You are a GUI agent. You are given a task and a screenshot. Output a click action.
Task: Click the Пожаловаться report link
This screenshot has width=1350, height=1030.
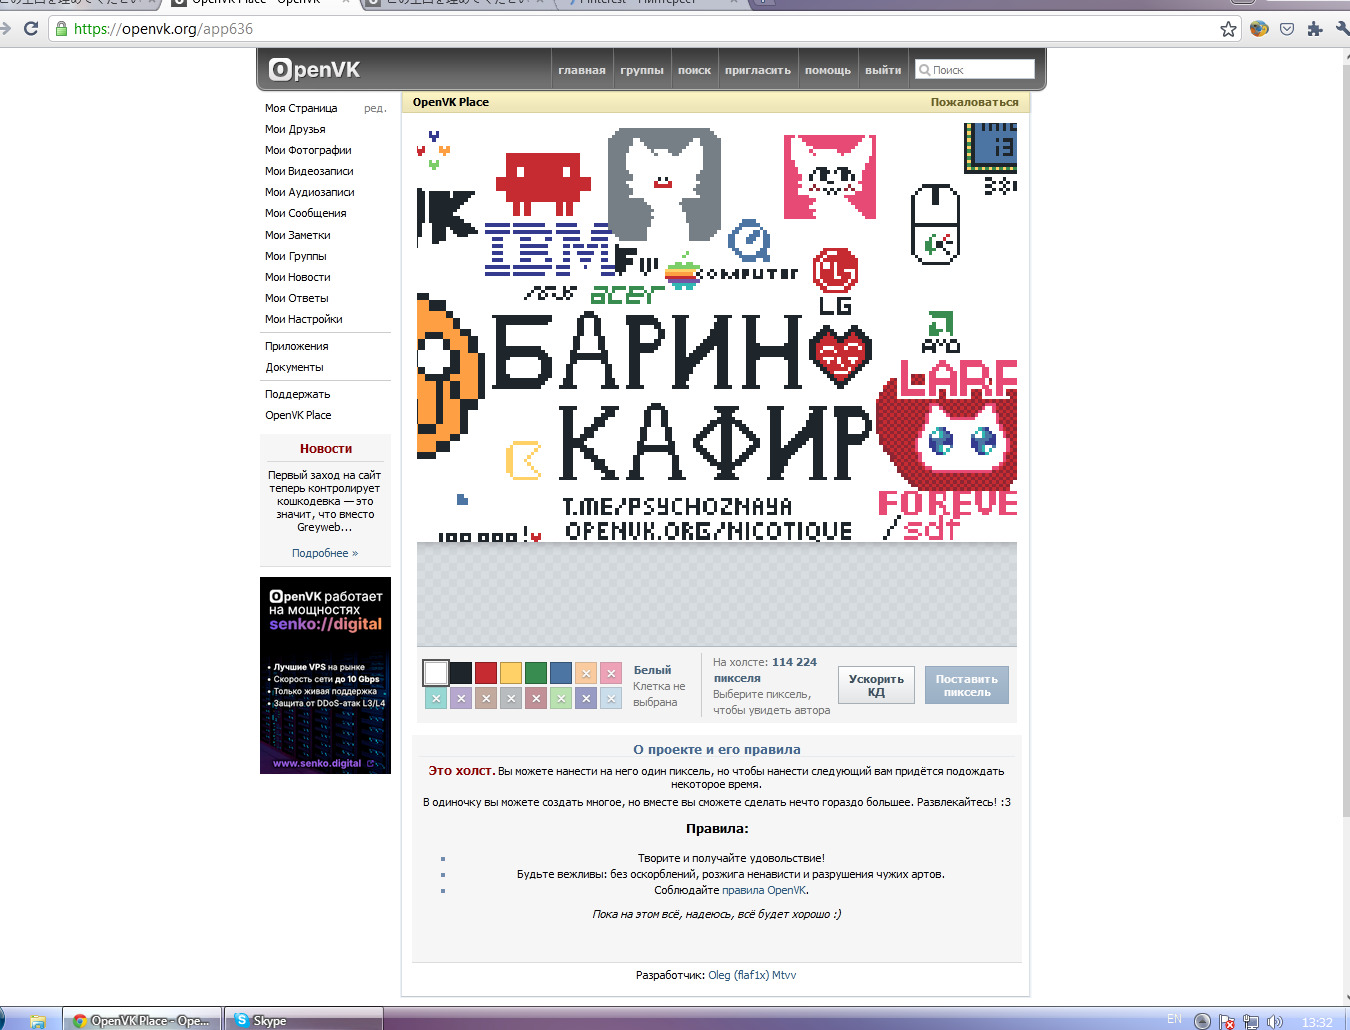click(x=975, y=102)
